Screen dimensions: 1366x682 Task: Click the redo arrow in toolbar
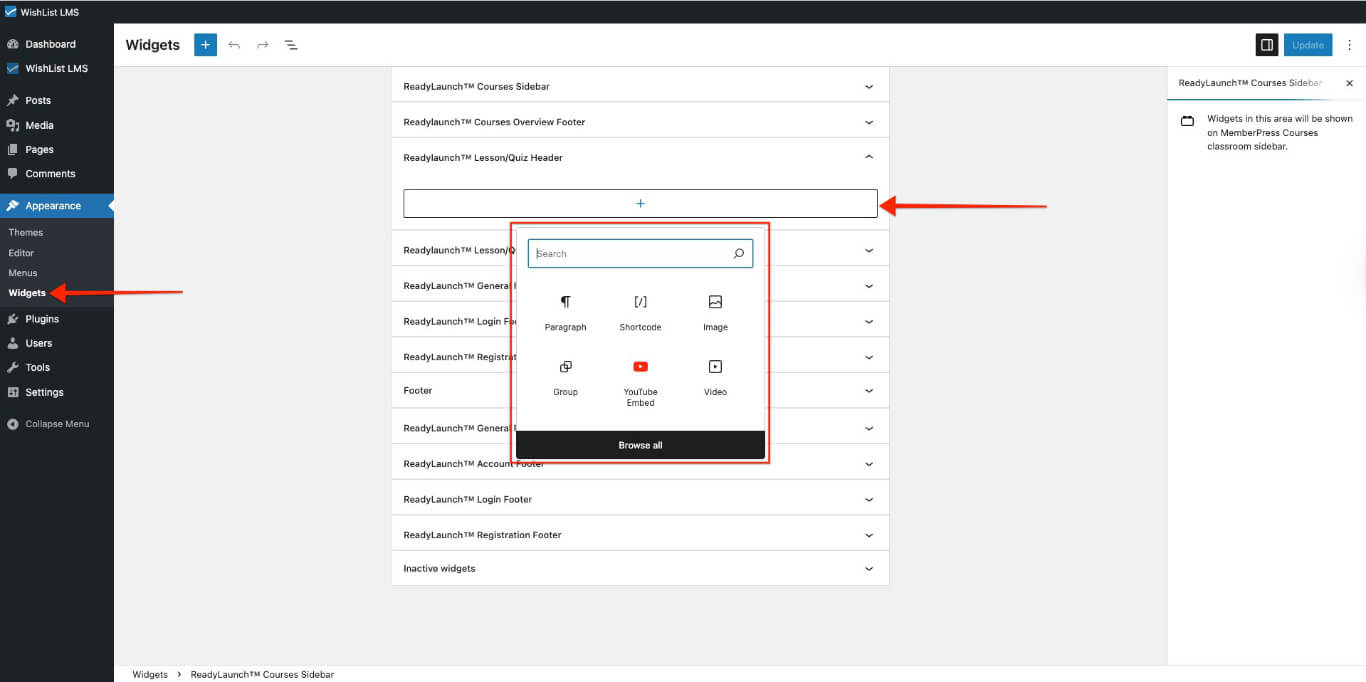(262, 45)
